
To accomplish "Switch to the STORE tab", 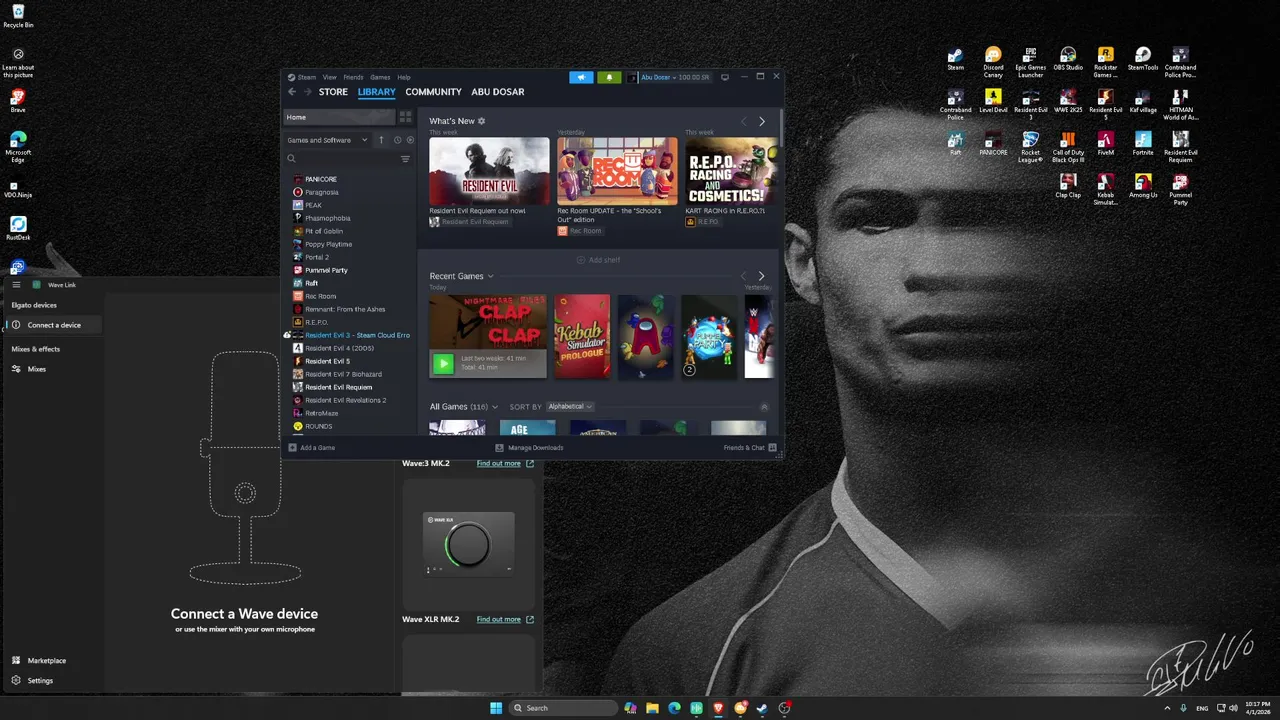I will (333, 92).
